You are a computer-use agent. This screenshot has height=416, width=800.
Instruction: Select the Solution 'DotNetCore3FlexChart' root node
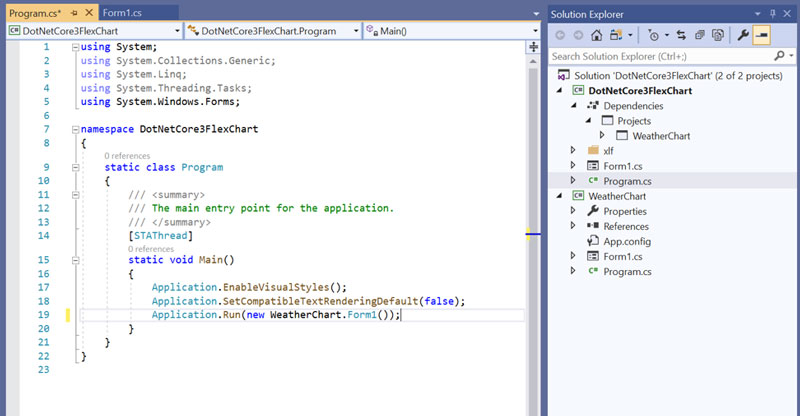[x=679, y=76]
